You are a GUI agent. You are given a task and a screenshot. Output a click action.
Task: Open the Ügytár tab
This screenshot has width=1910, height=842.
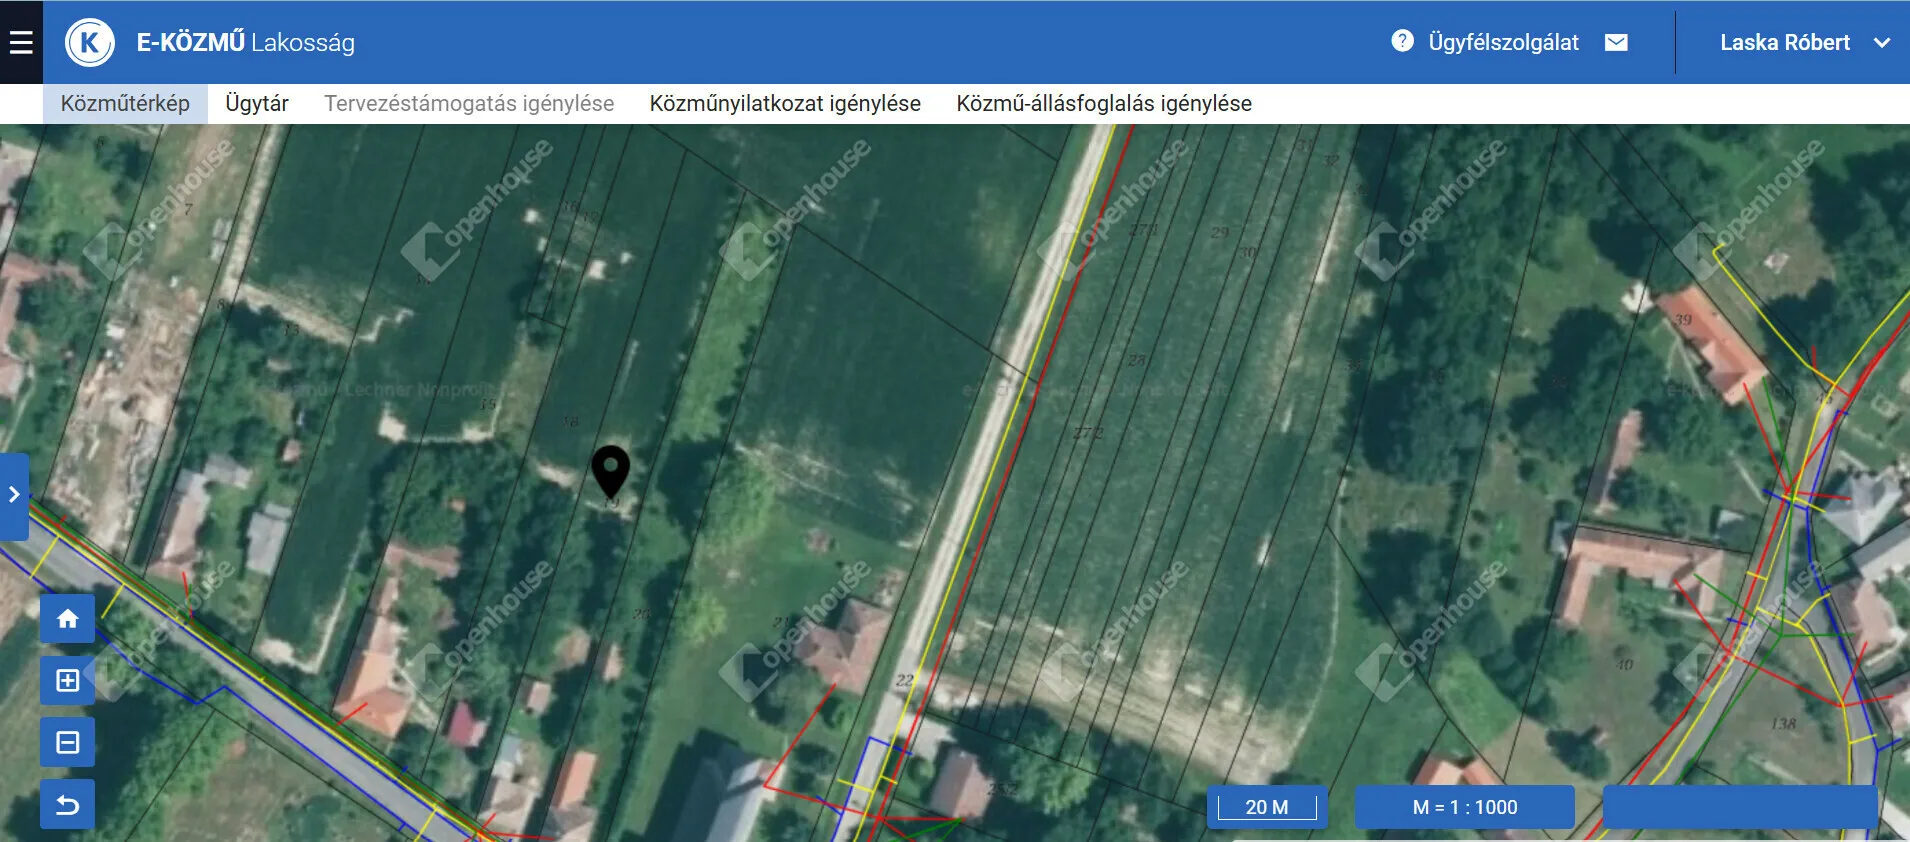pyautogui.click(x=257, y=103)
